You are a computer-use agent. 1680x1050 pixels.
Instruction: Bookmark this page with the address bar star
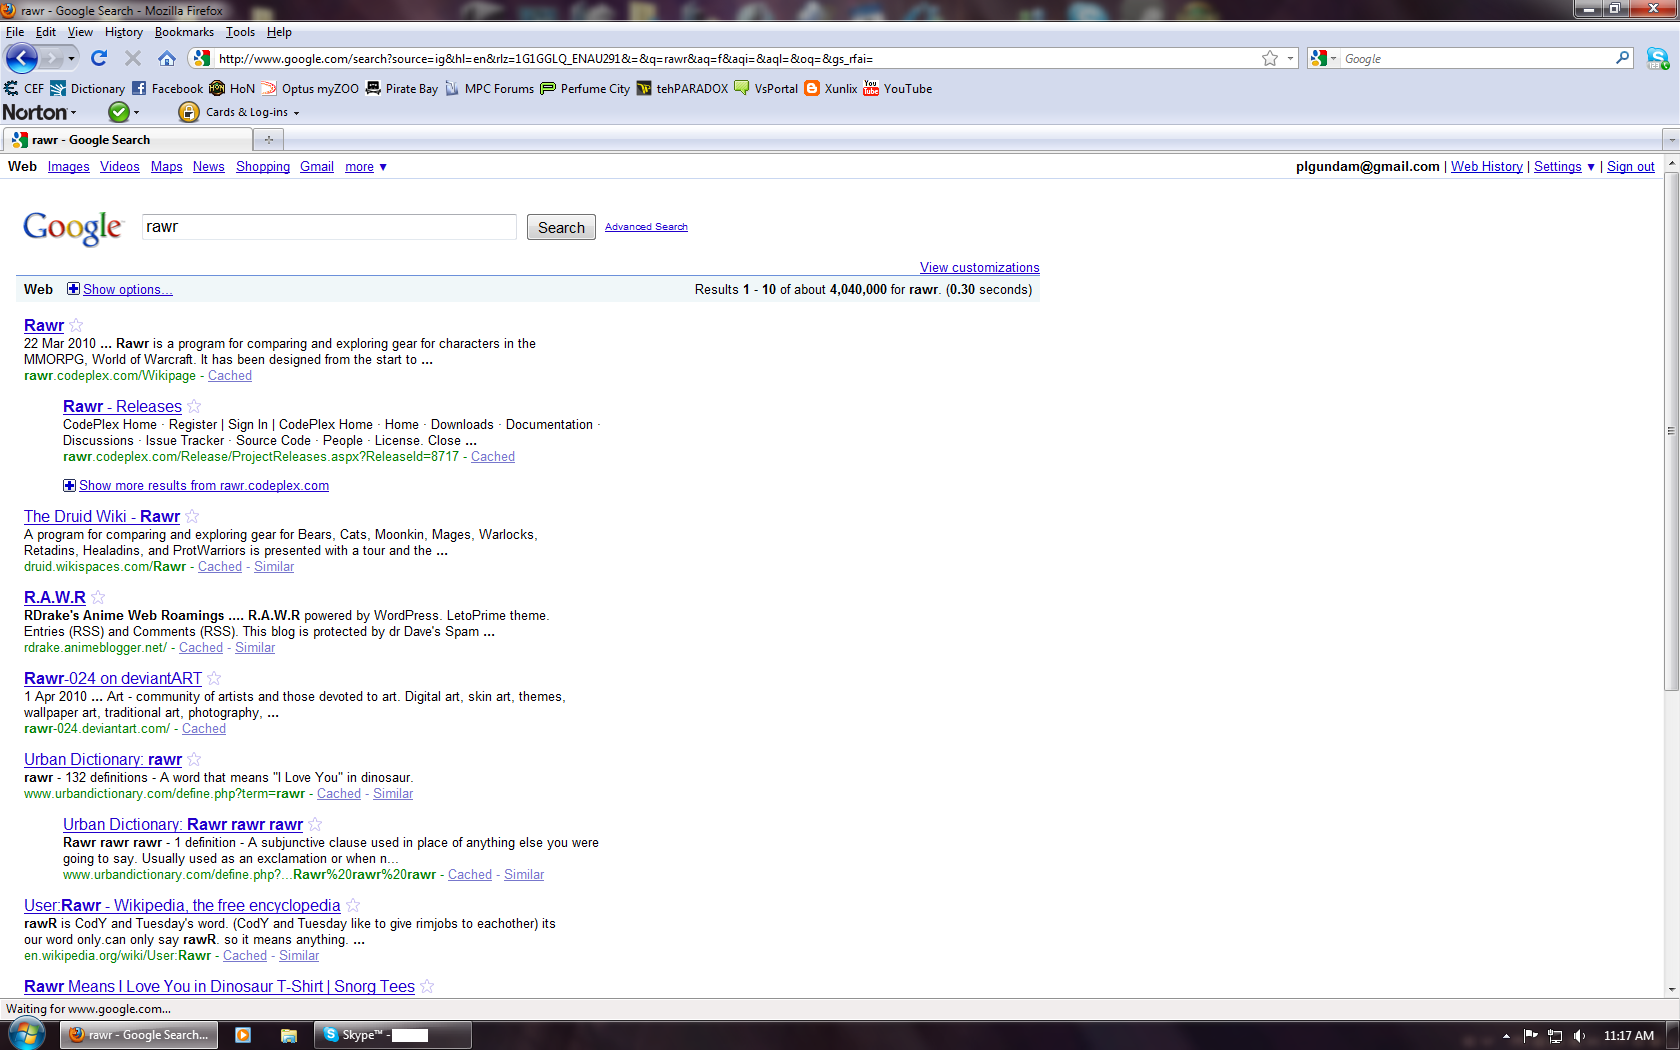1270,58
